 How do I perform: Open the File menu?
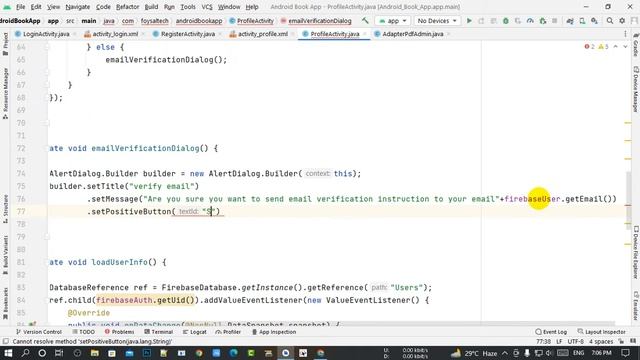tap(20, 7)
